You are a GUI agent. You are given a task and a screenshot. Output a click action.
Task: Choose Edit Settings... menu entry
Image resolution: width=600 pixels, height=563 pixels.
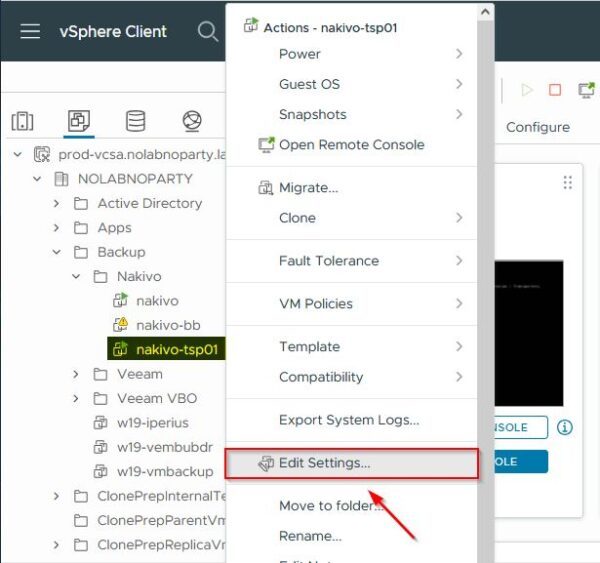pyautogui.click(x=351, y=463)
